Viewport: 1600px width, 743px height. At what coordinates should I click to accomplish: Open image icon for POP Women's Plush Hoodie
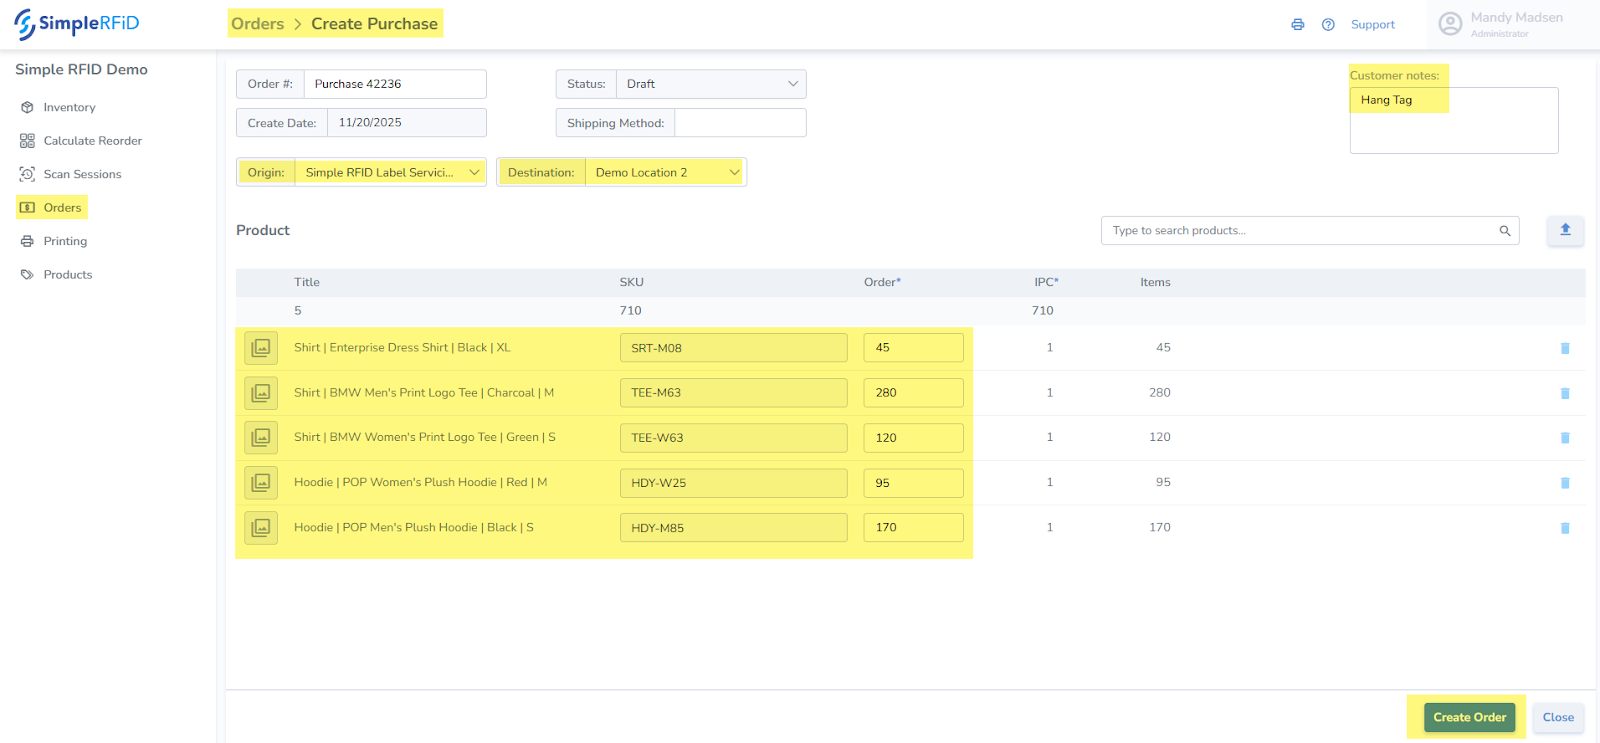click(261, 483)
